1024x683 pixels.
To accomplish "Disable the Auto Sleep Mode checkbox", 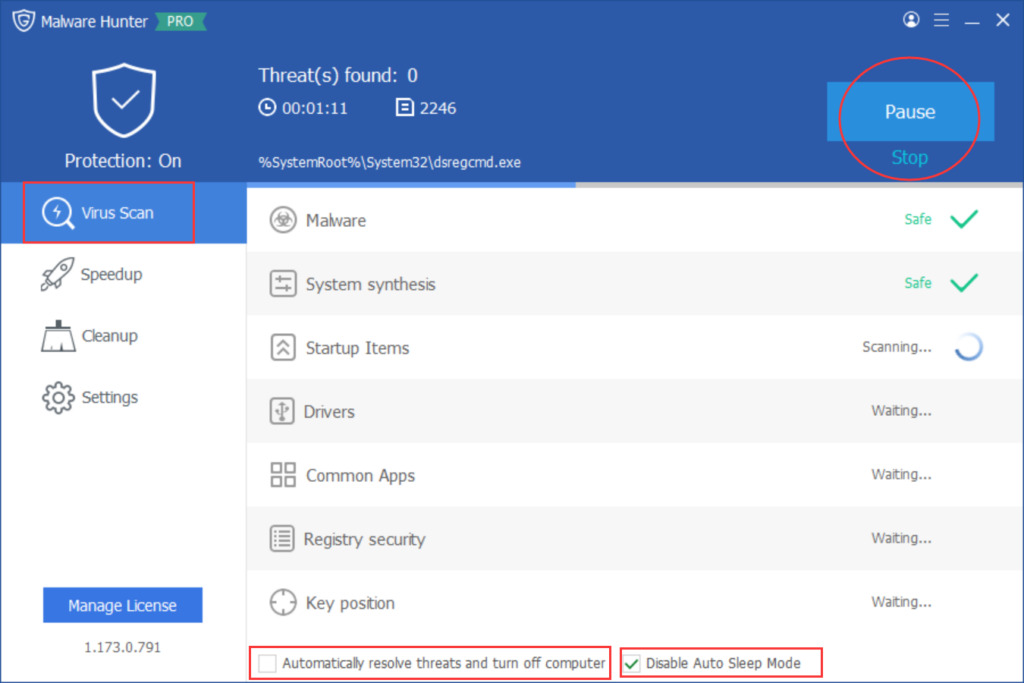I will [x=631, y=662].
